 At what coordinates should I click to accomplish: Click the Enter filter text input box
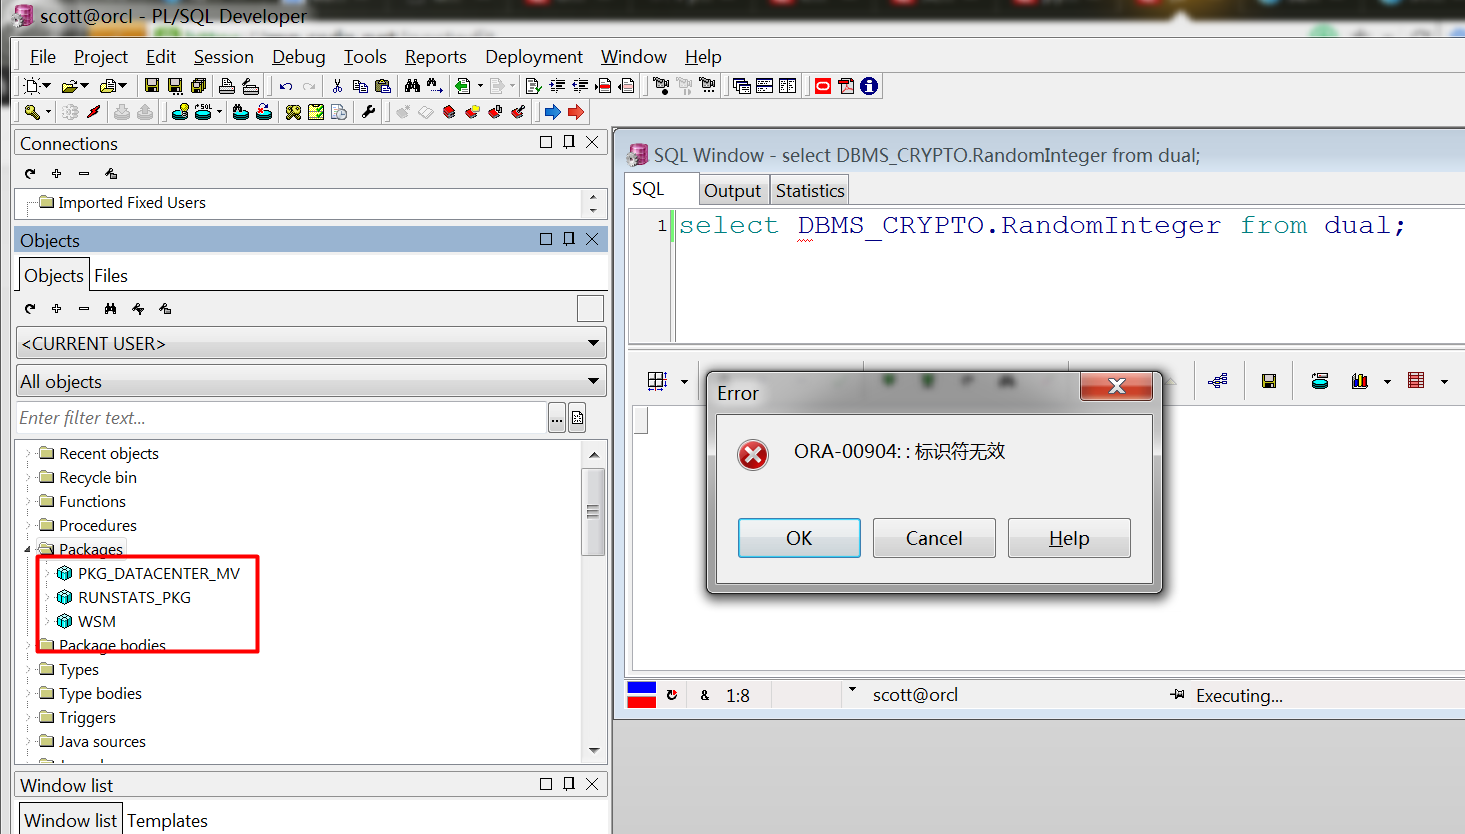pyautogui.click(x=270, y=417)
